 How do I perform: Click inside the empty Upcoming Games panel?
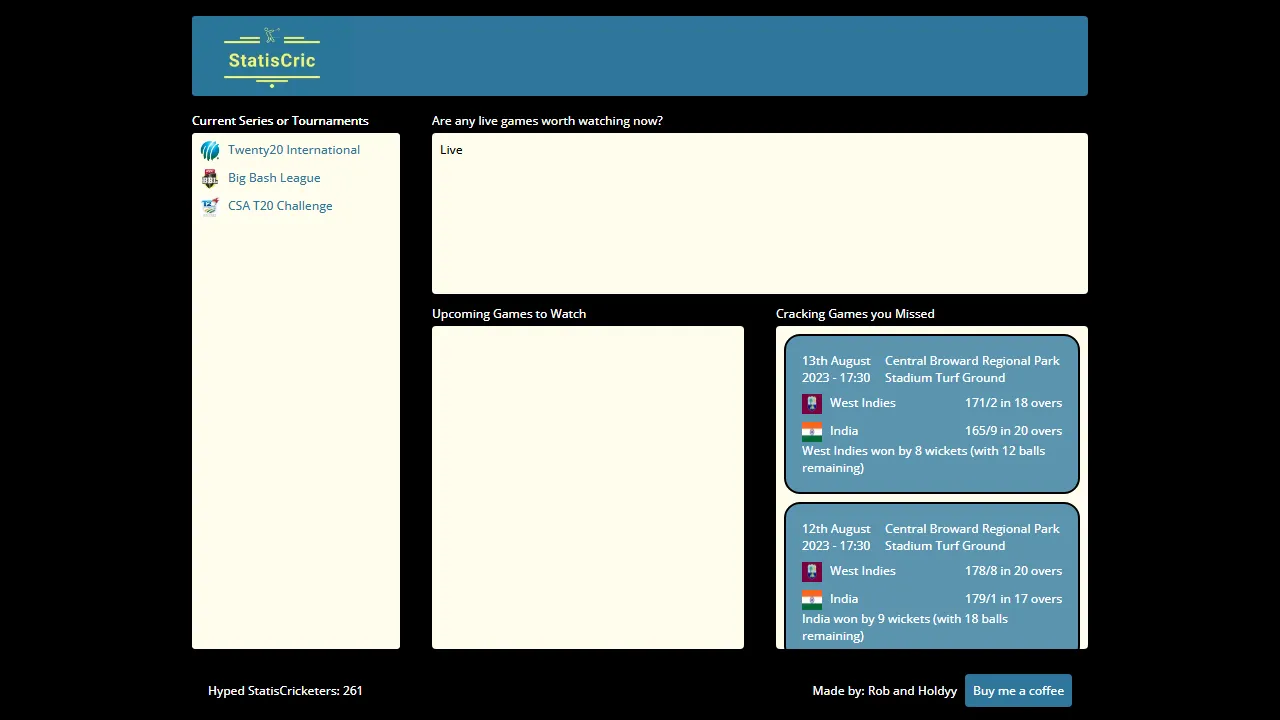(x=588, y=487)
